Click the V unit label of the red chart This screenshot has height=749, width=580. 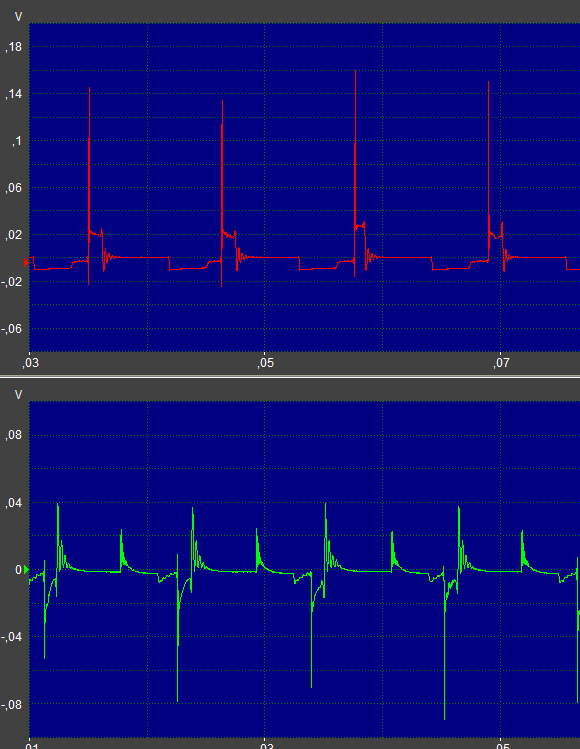[18, 17]
